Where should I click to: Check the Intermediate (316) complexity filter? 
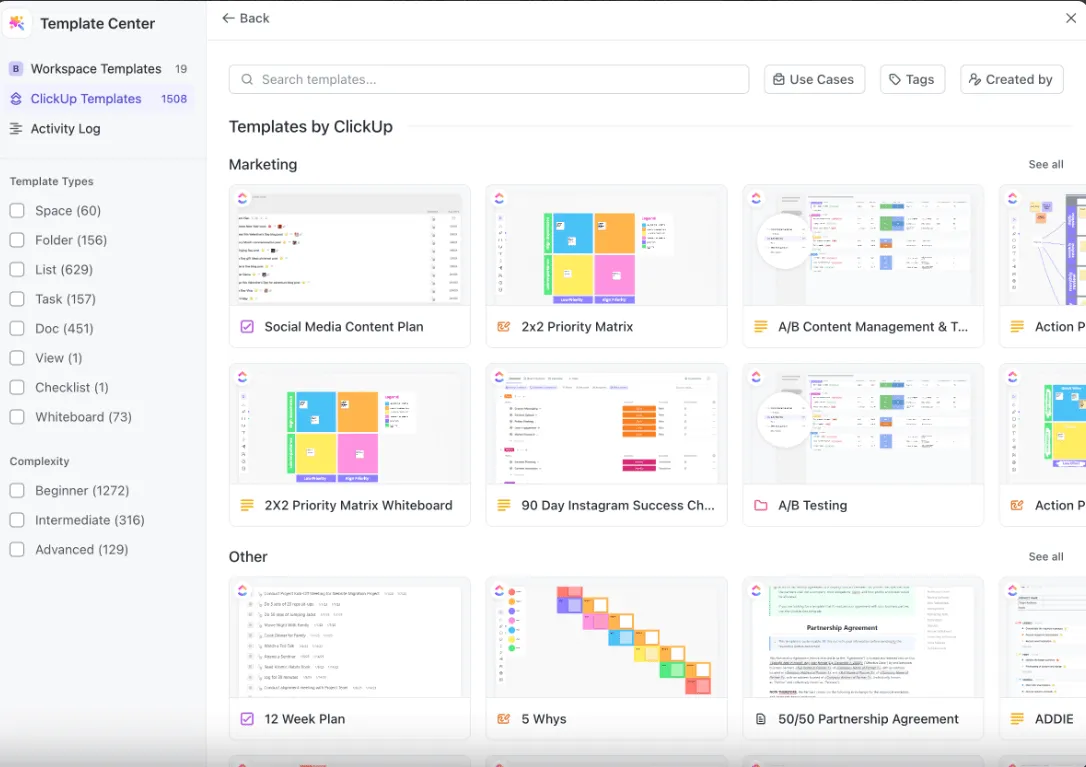[17, 520]
